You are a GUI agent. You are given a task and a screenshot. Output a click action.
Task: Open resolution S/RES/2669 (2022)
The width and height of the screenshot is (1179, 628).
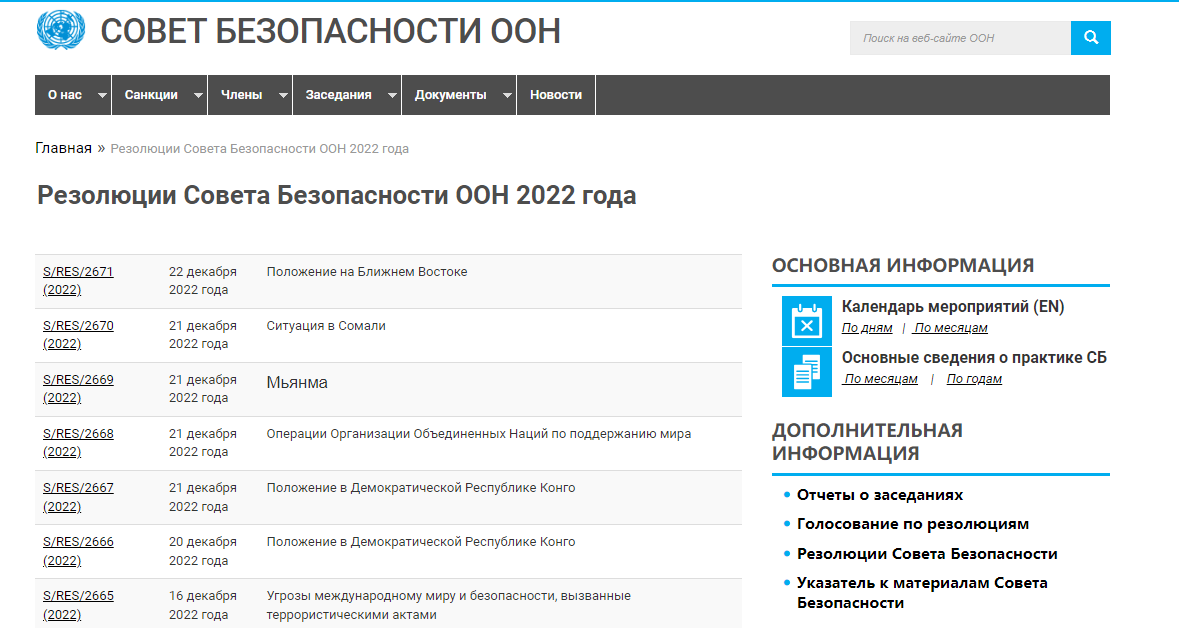coord(78,389)
